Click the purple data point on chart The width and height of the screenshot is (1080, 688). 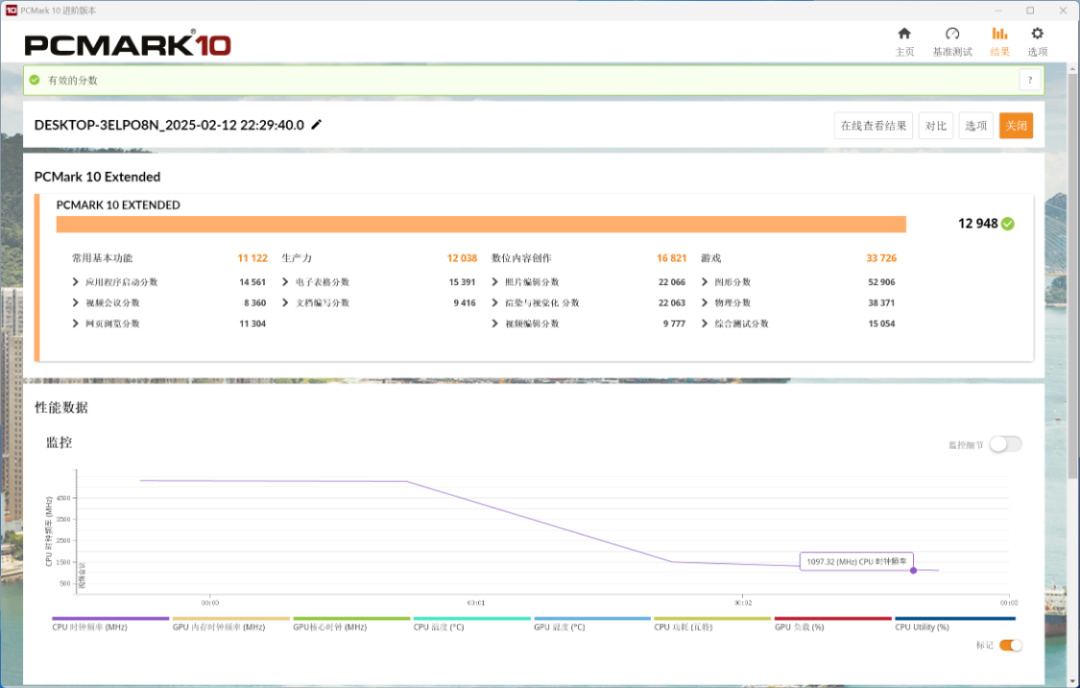click(913, 570)
